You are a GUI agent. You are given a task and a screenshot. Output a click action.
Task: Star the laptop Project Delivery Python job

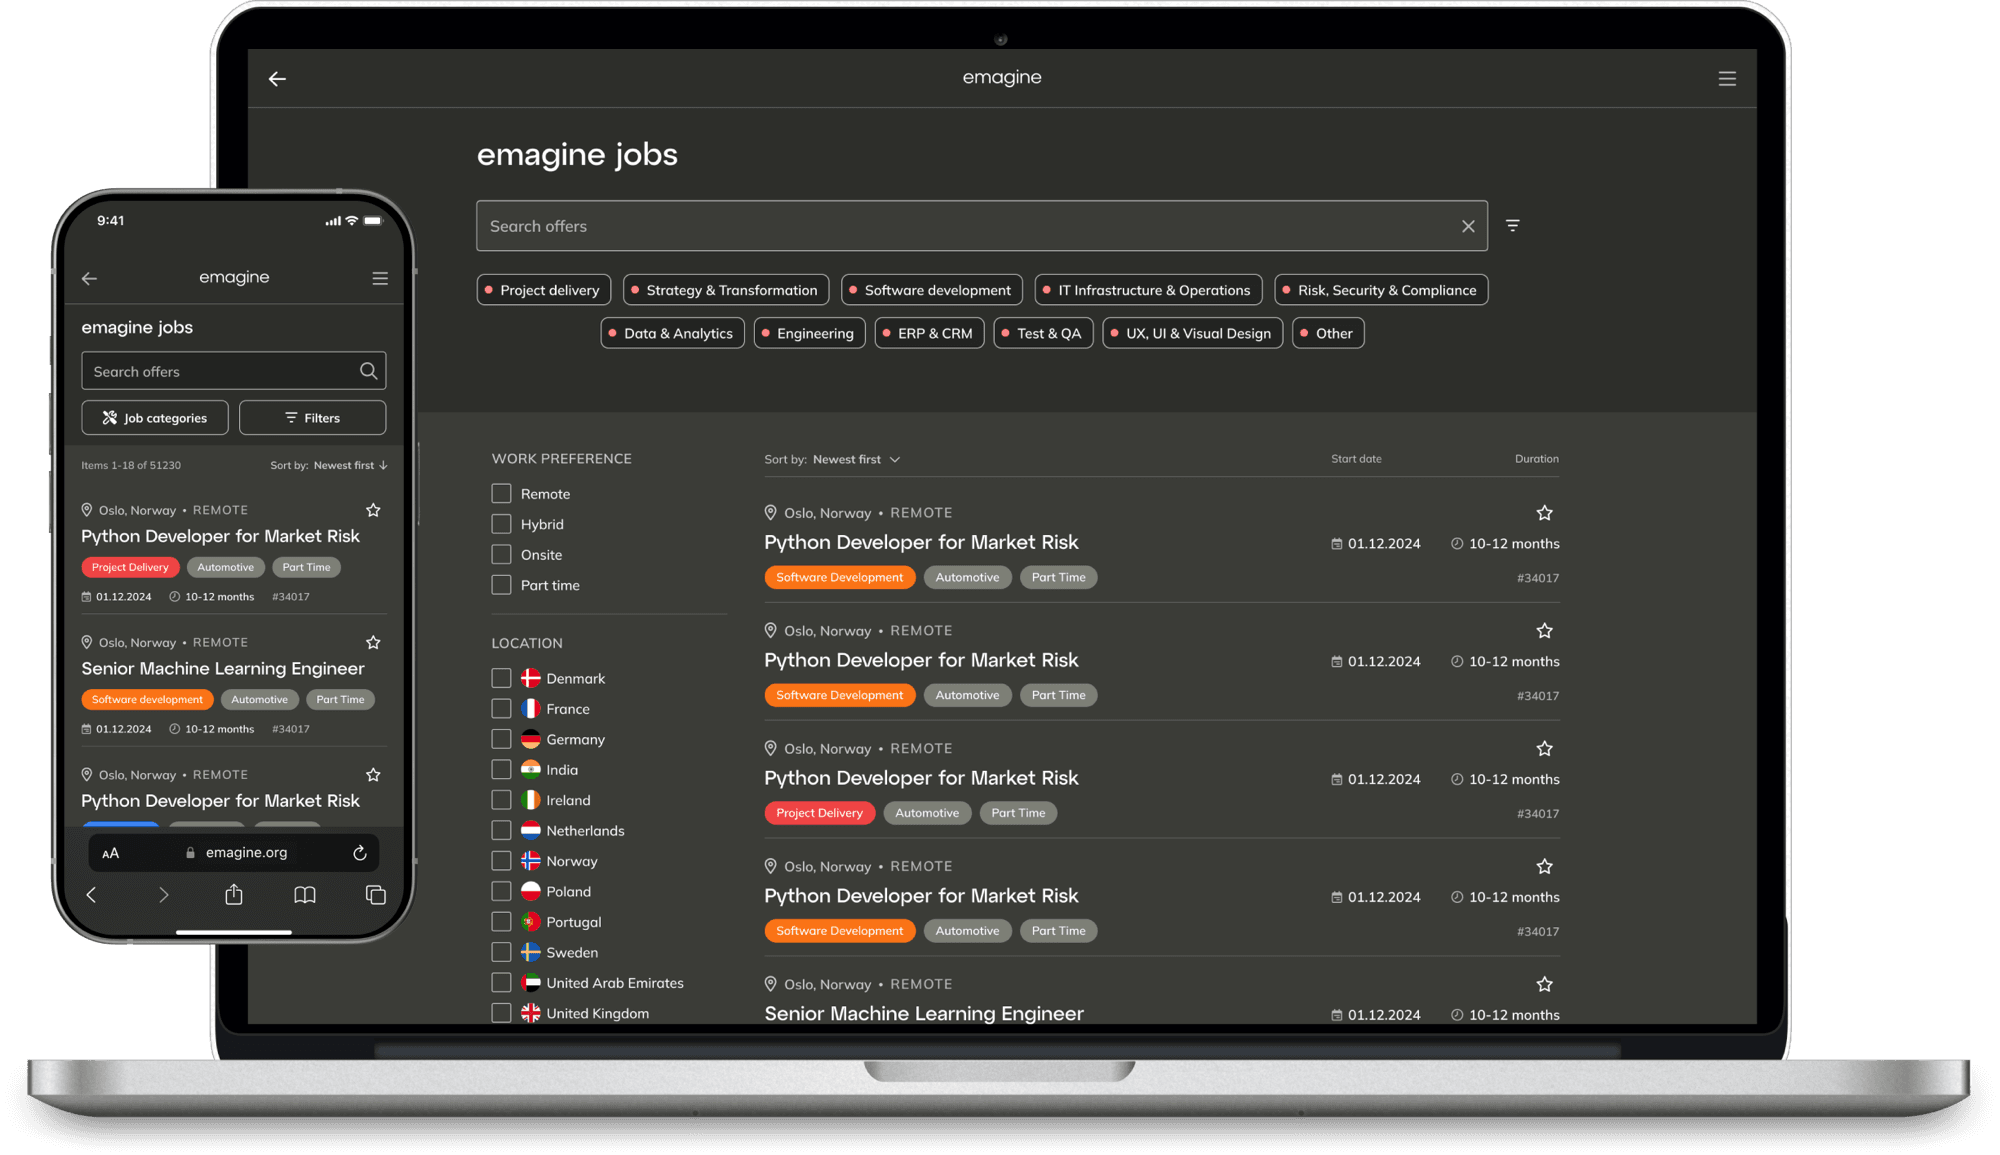1544,749
